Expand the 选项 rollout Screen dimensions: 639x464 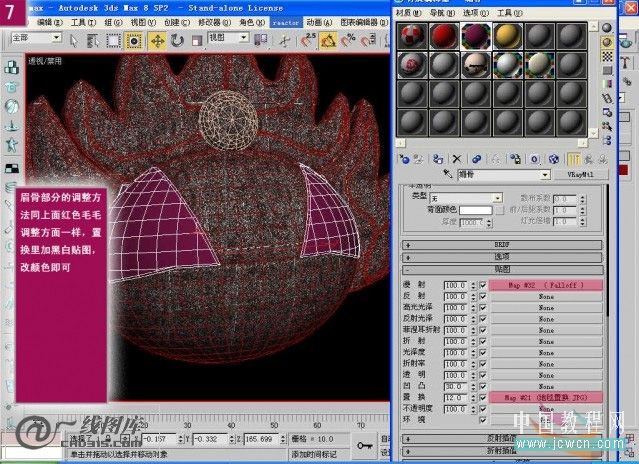click(x=502, y=257)
